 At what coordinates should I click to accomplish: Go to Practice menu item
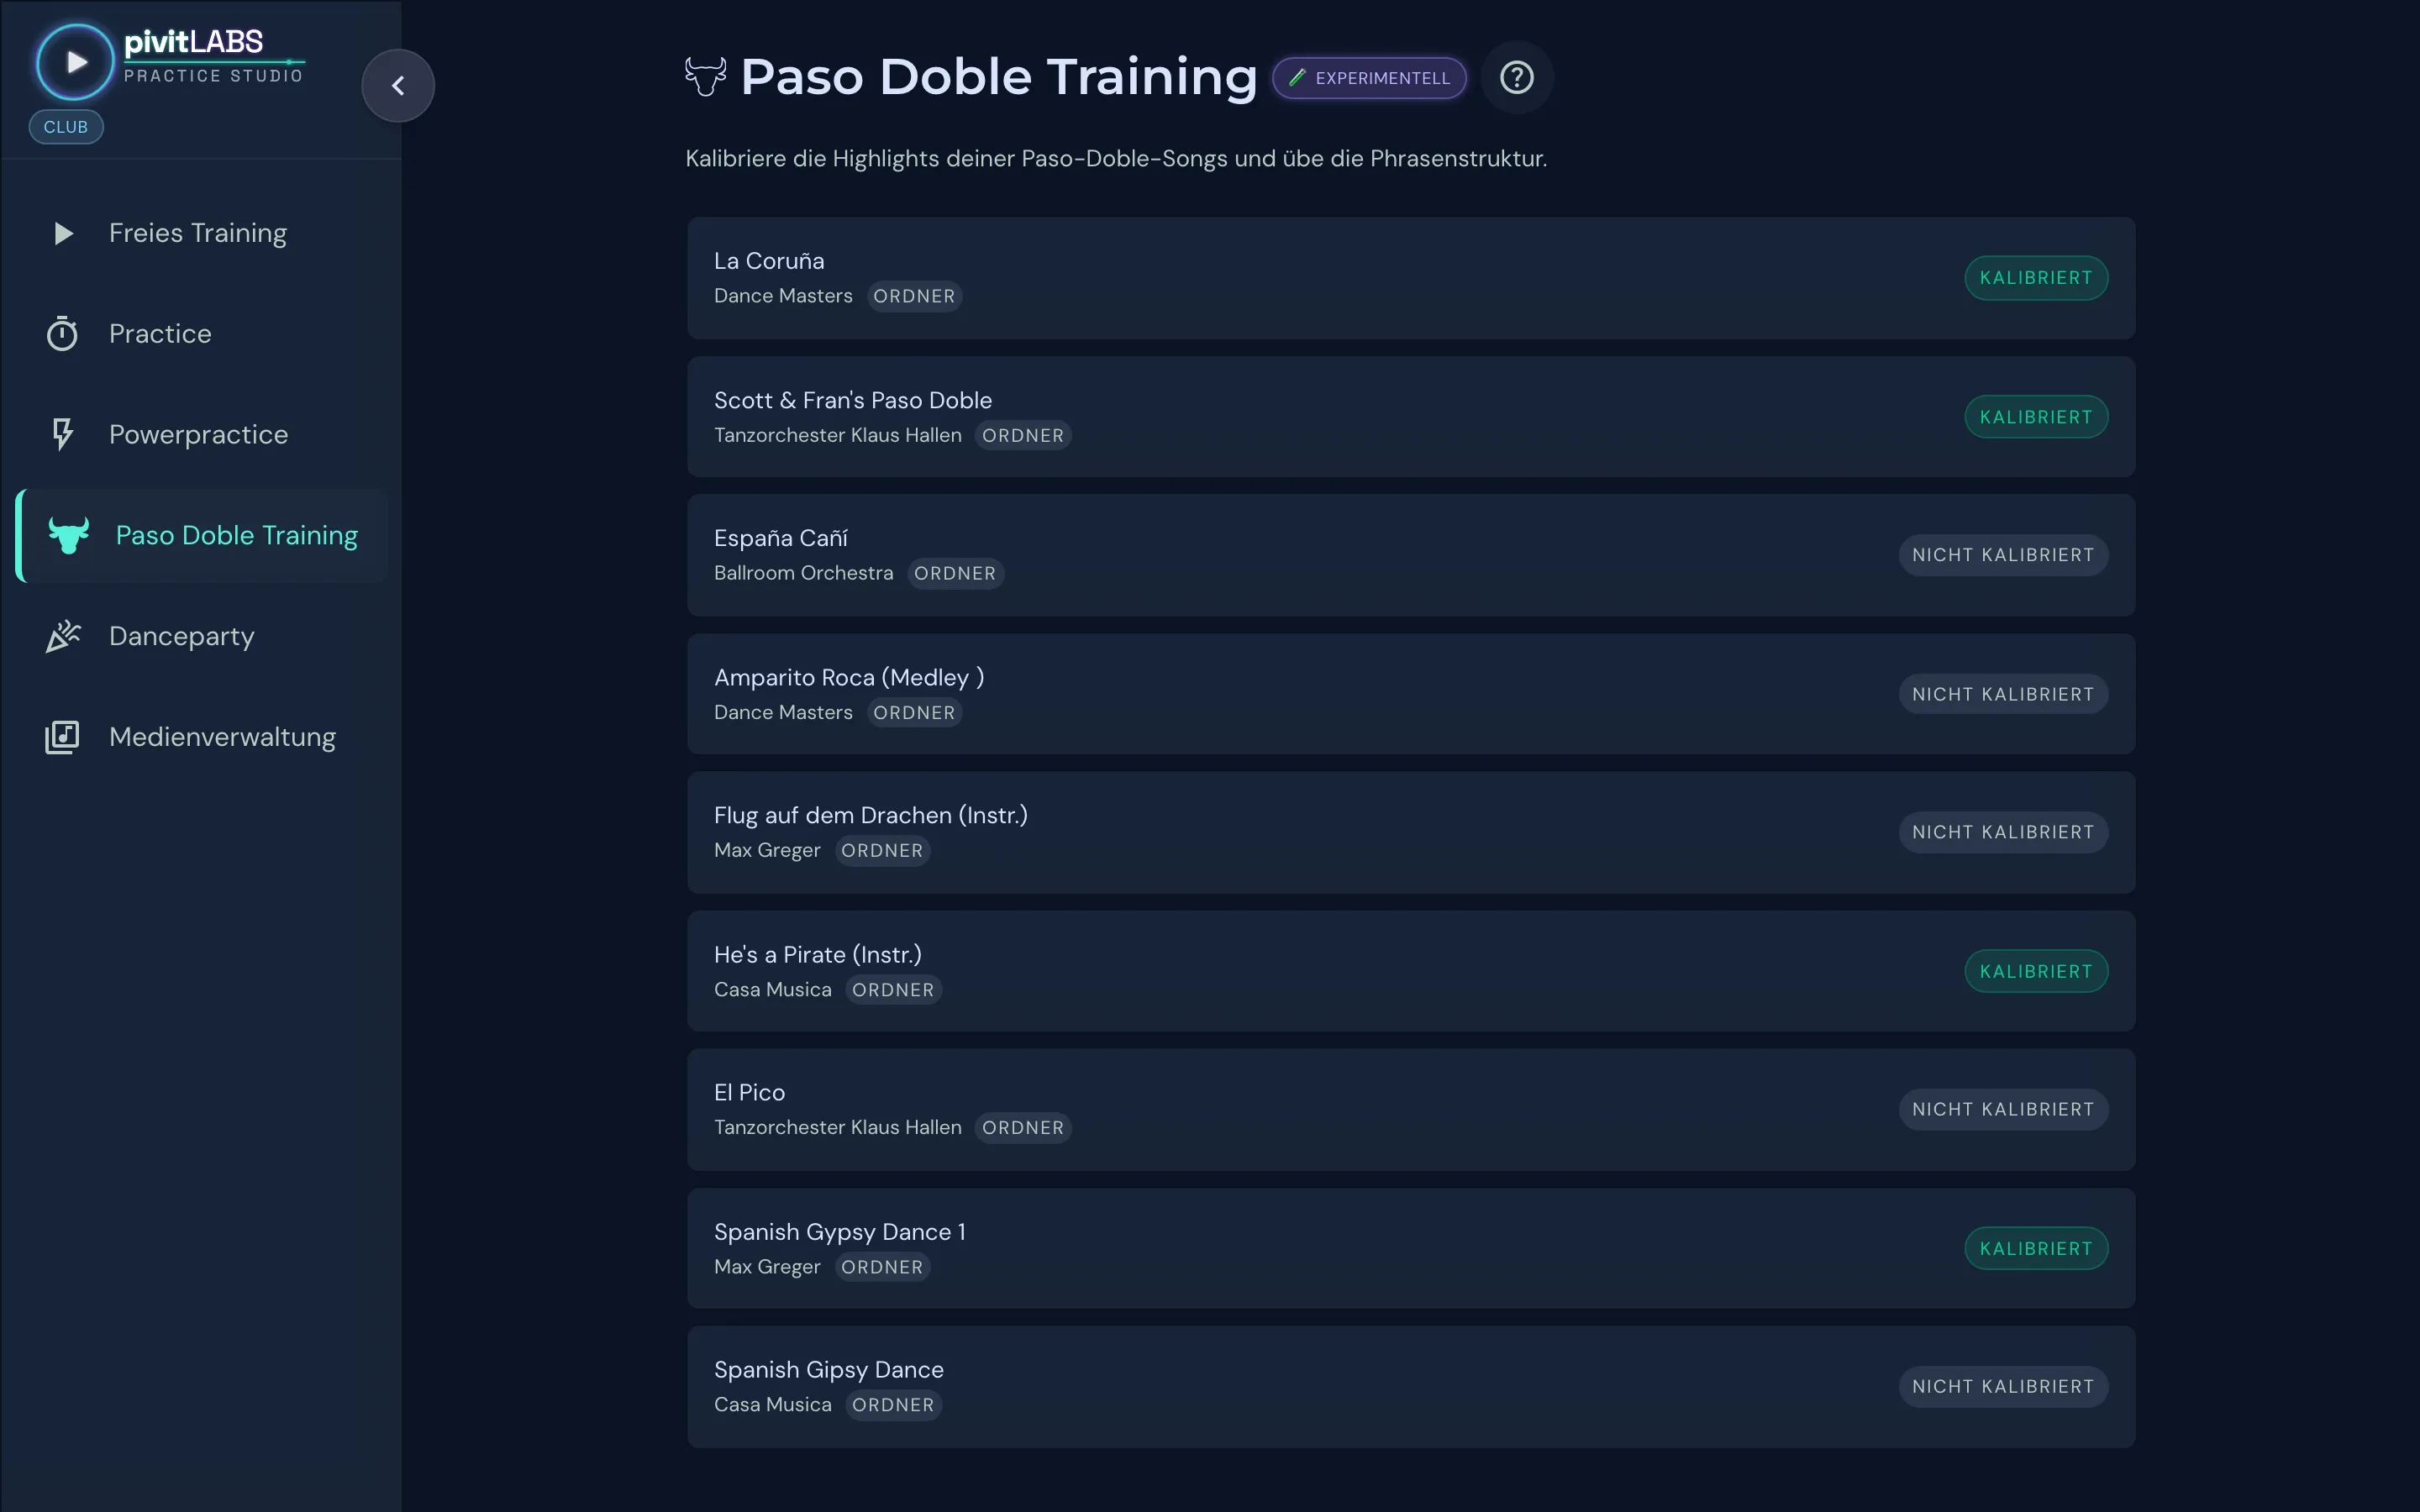pyautogui.click(x=160, y=334)
